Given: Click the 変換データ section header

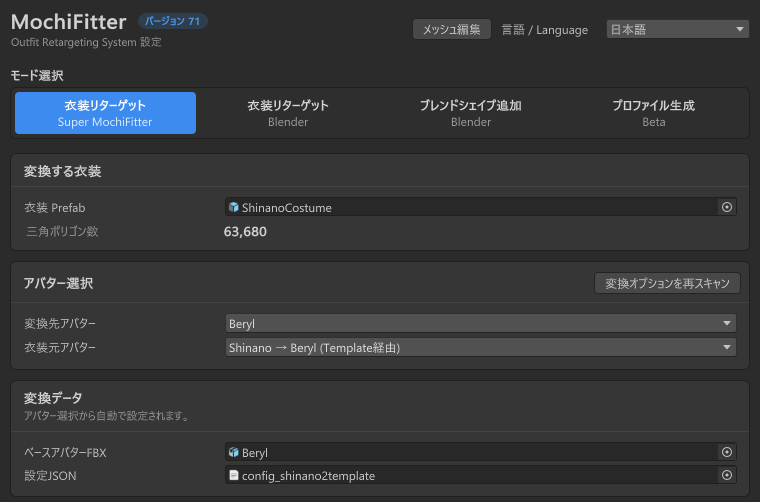Looking at the screenshot, I should pyautogui.click(x=53, y=398).
